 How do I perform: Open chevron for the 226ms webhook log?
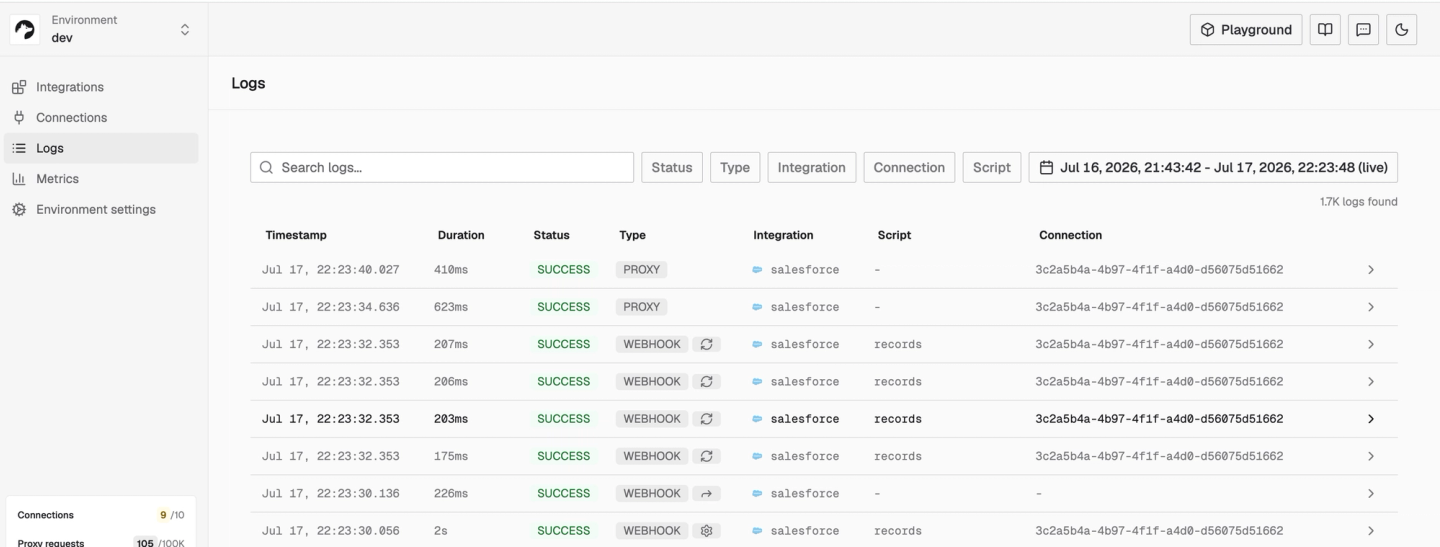[x=1371, y=493]
